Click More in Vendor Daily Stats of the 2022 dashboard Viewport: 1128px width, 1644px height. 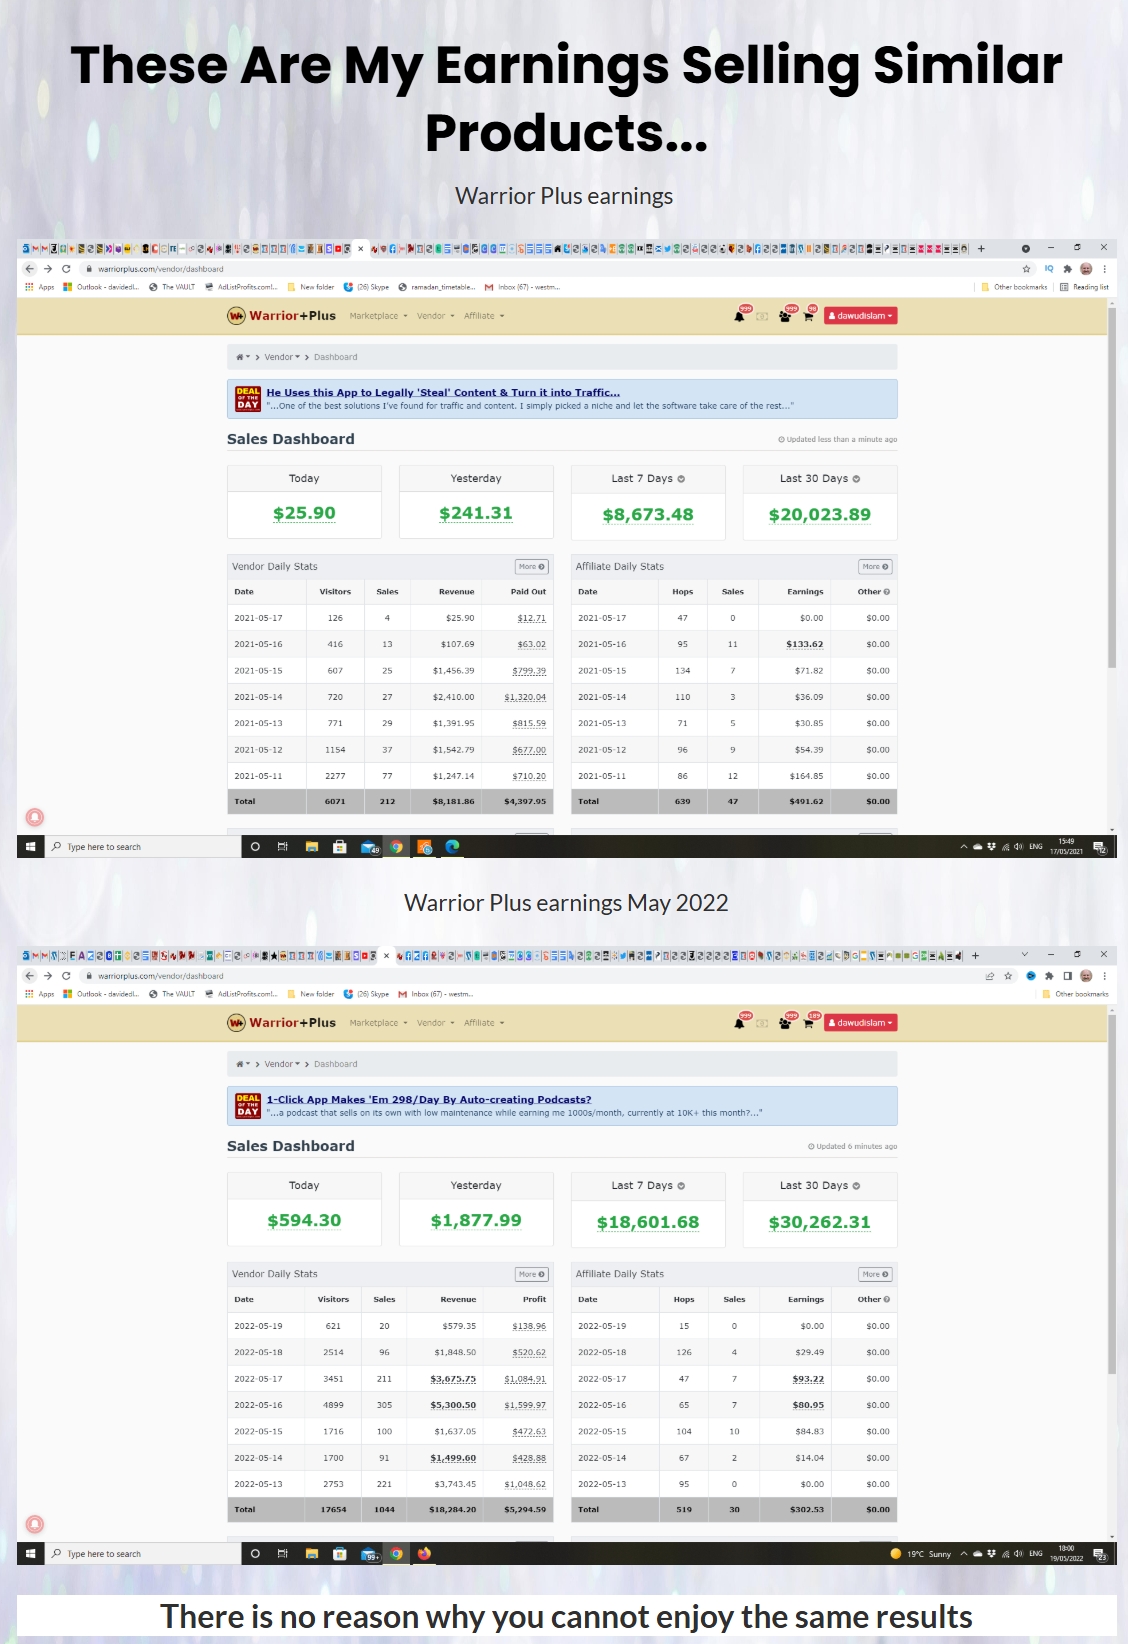click(531, 1274)
